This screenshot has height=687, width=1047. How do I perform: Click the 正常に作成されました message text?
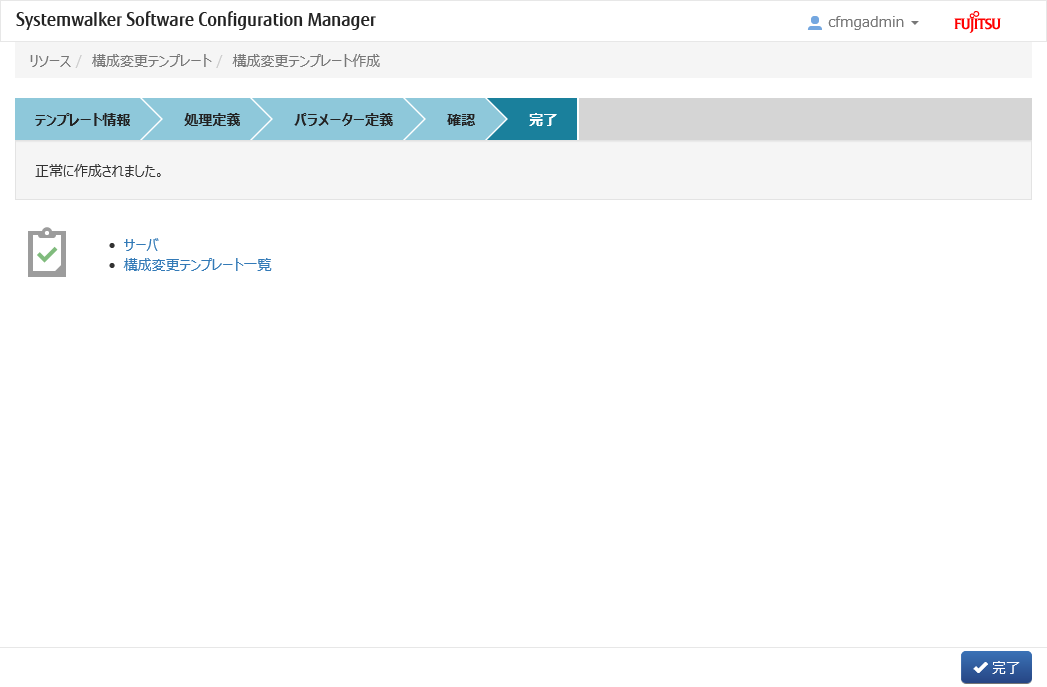tap(99, 171)
